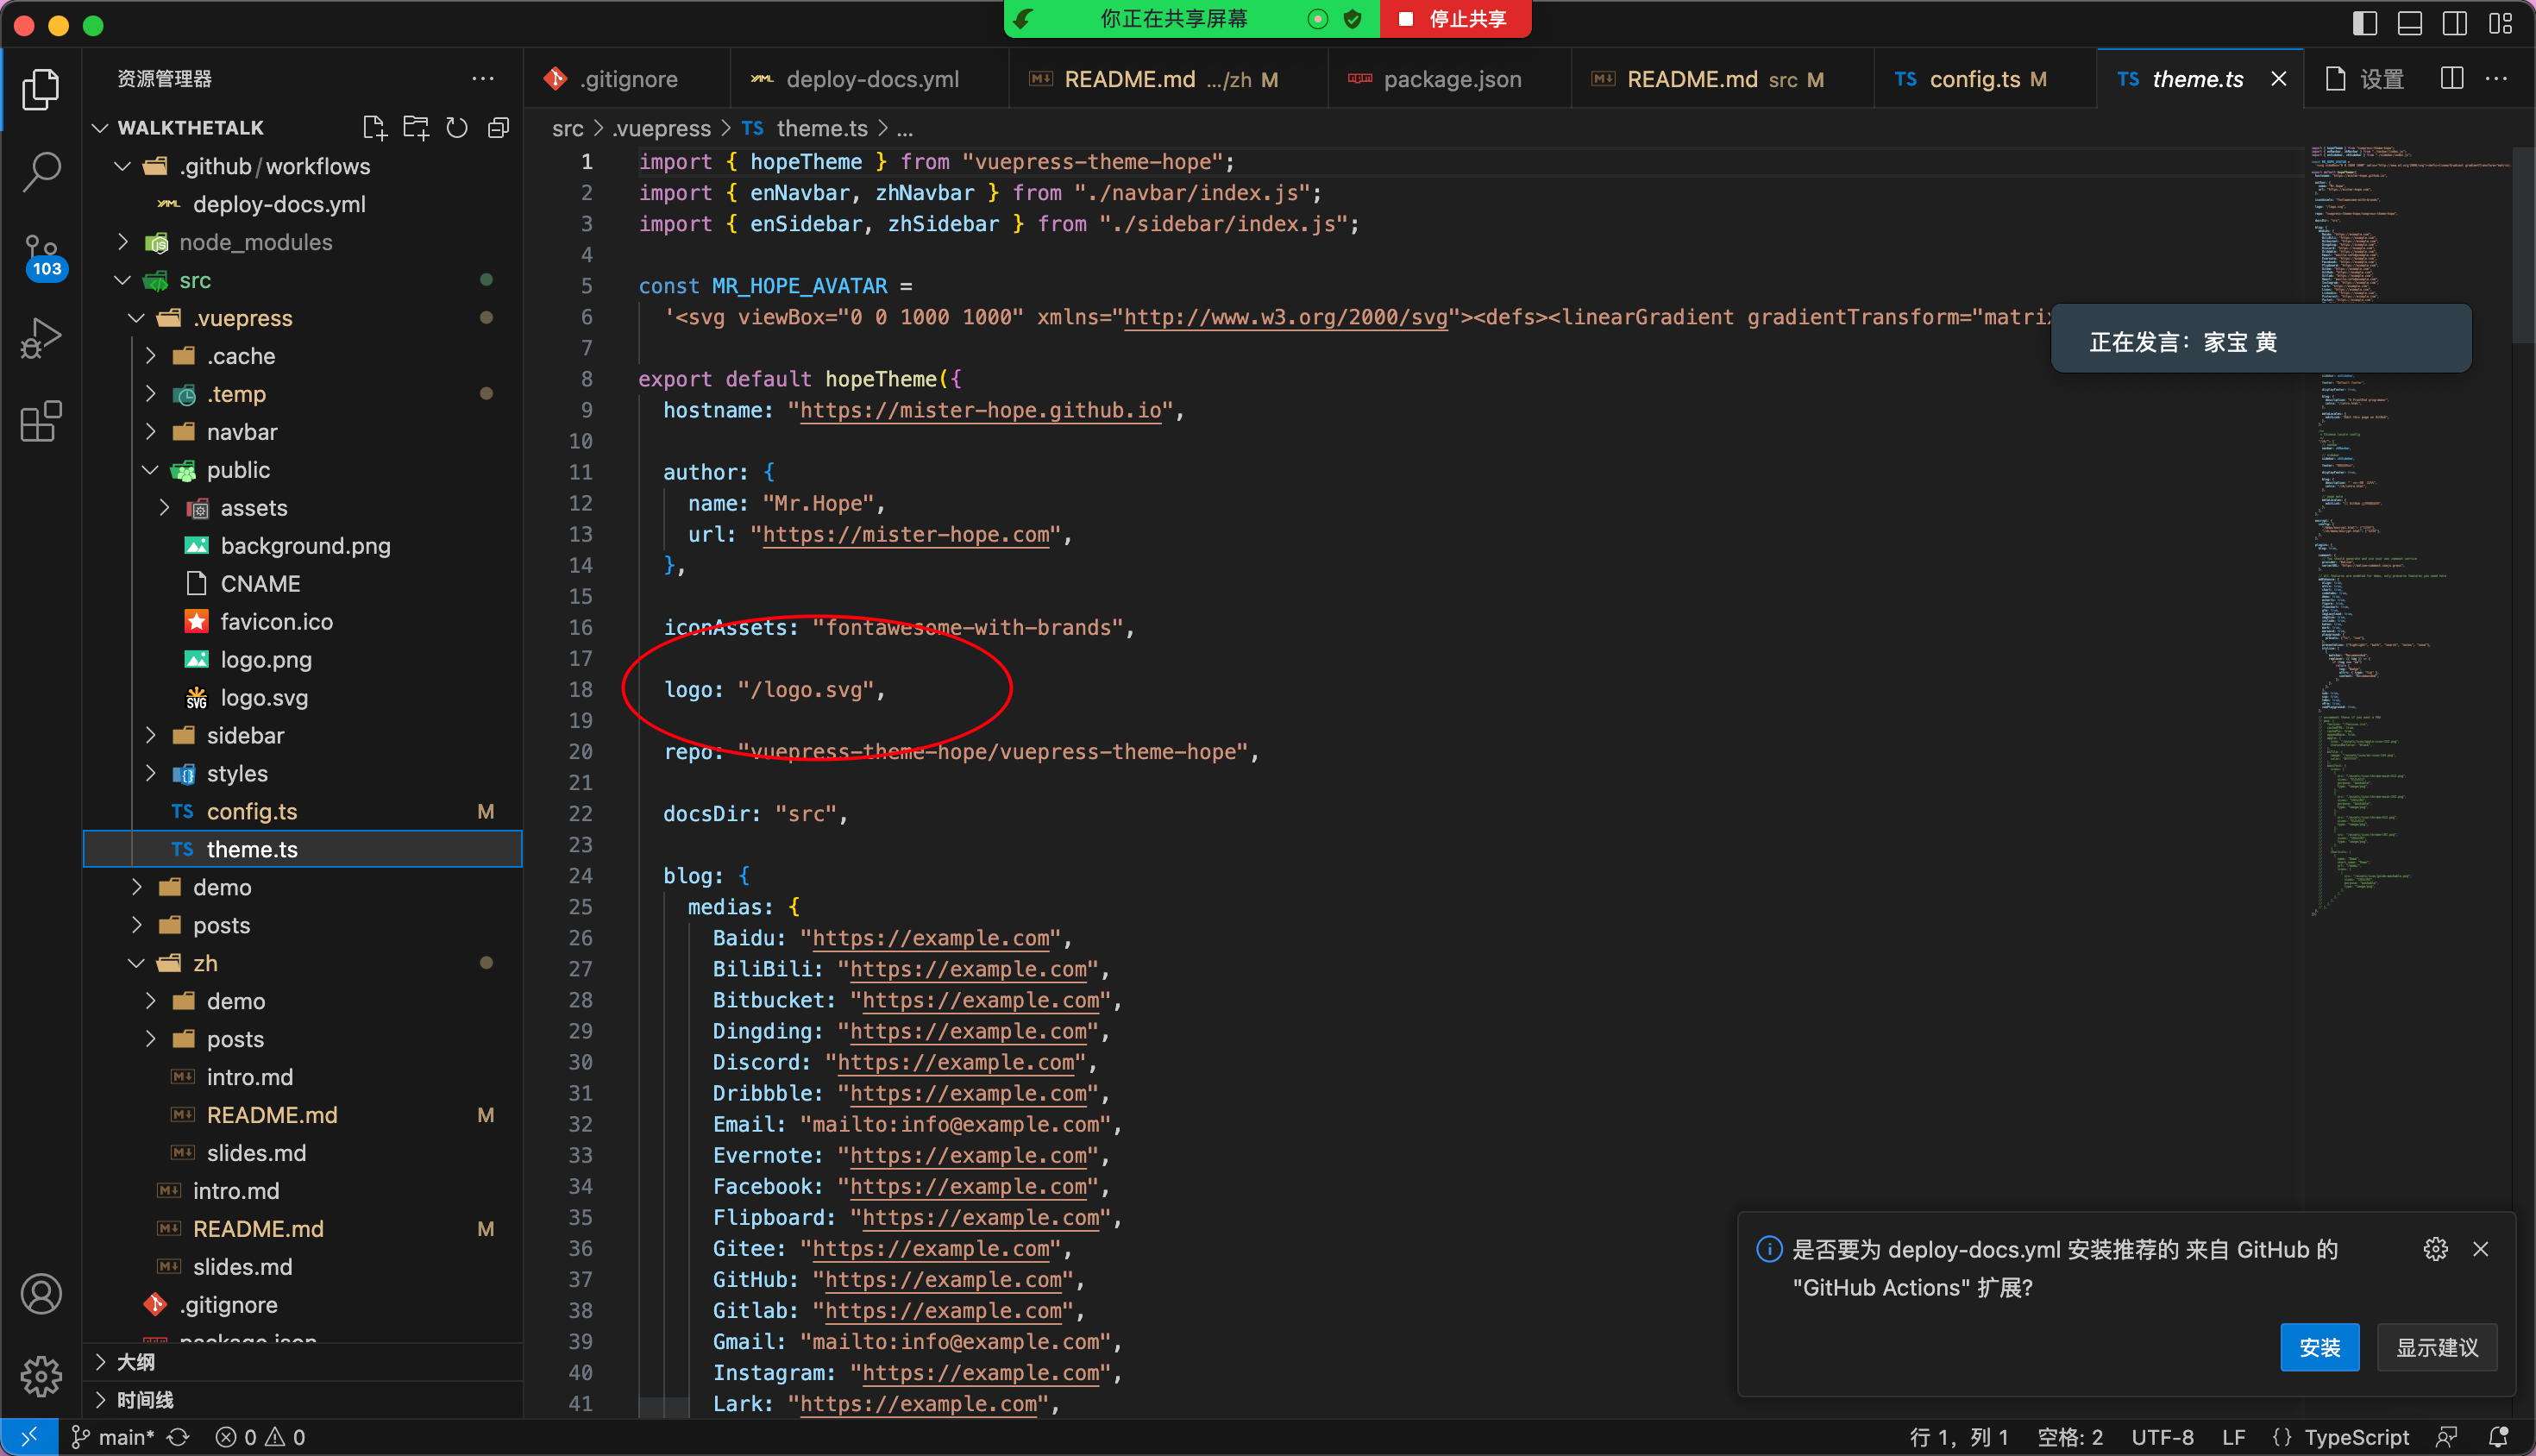The height and width of the screenshot is (1456, 2536).
Task: Collapse all folders in explorer
Action: pos(498,127)
